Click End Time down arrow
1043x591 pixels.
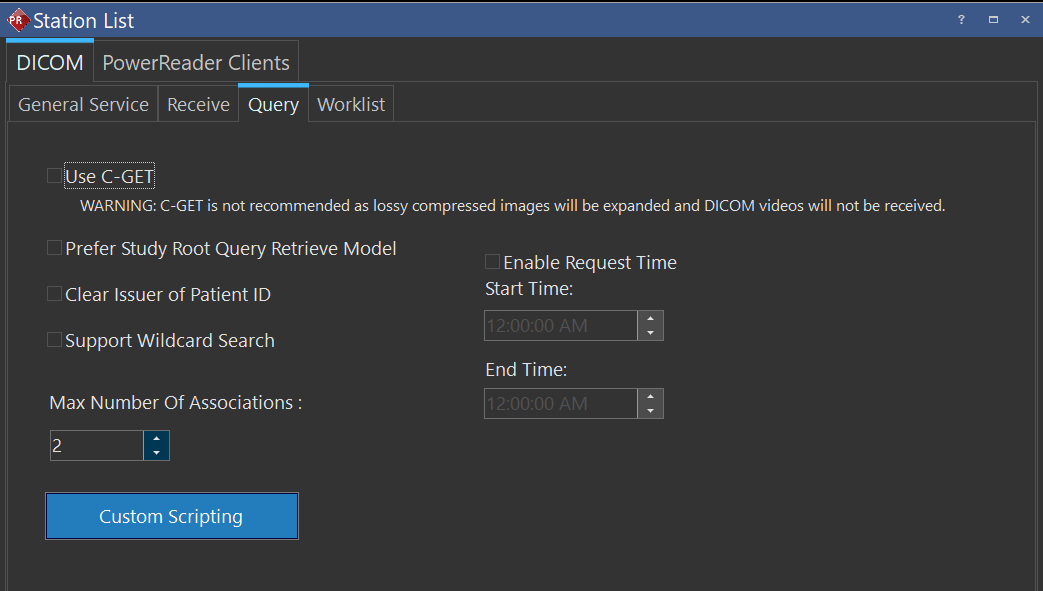650,410
